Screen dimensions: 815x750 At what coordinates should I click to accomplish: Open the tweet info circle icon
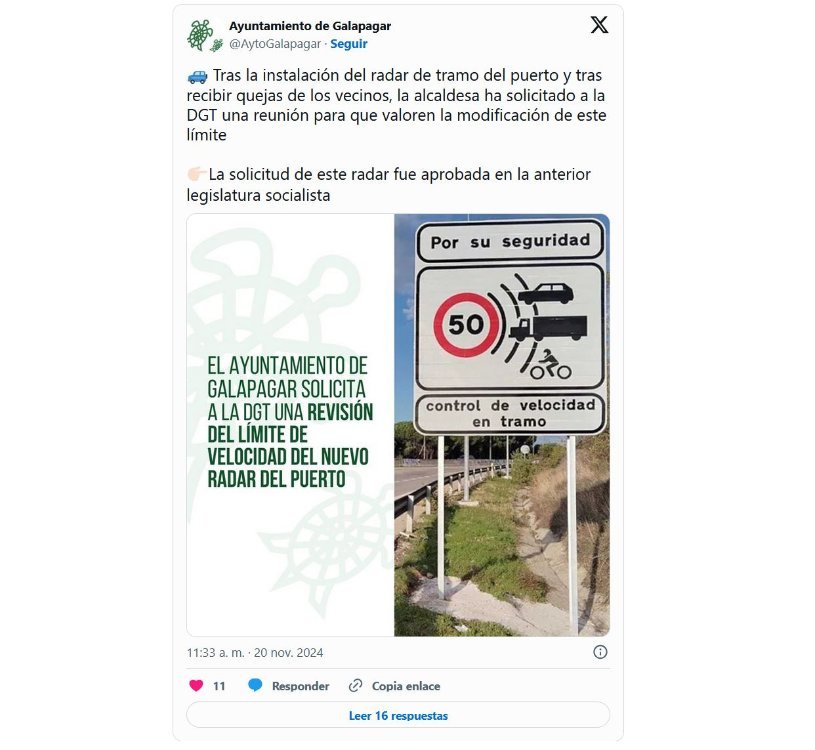coord(600,652)
